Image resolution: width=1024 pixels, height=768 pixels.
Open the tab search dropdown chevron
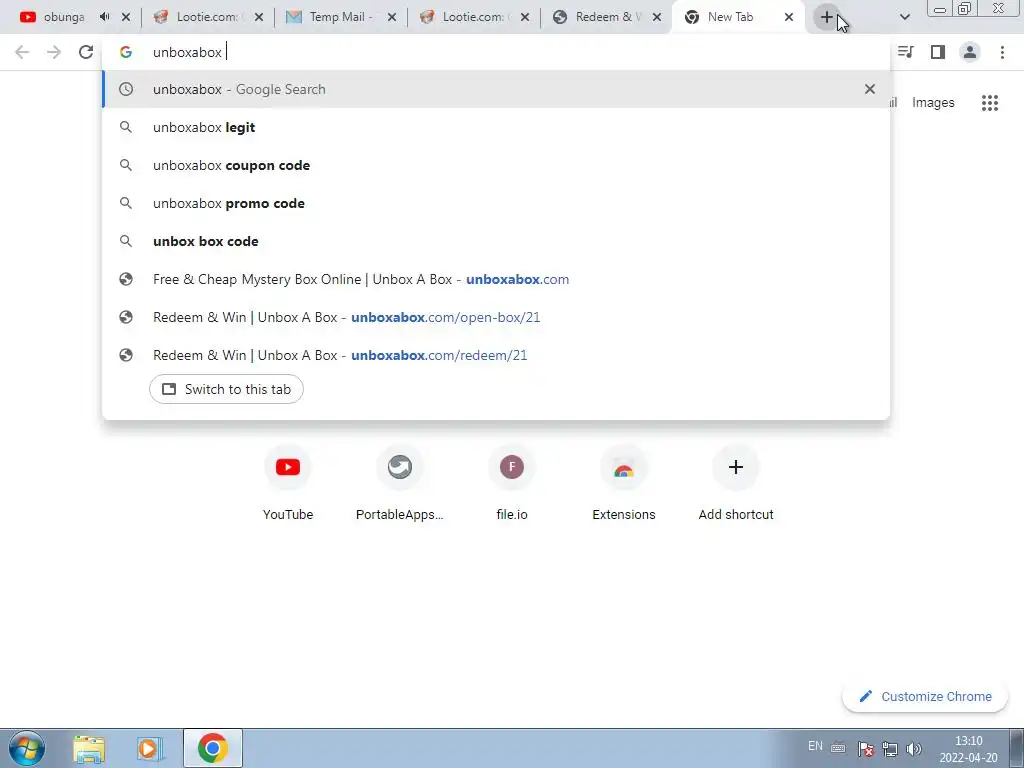pos(904,18)
